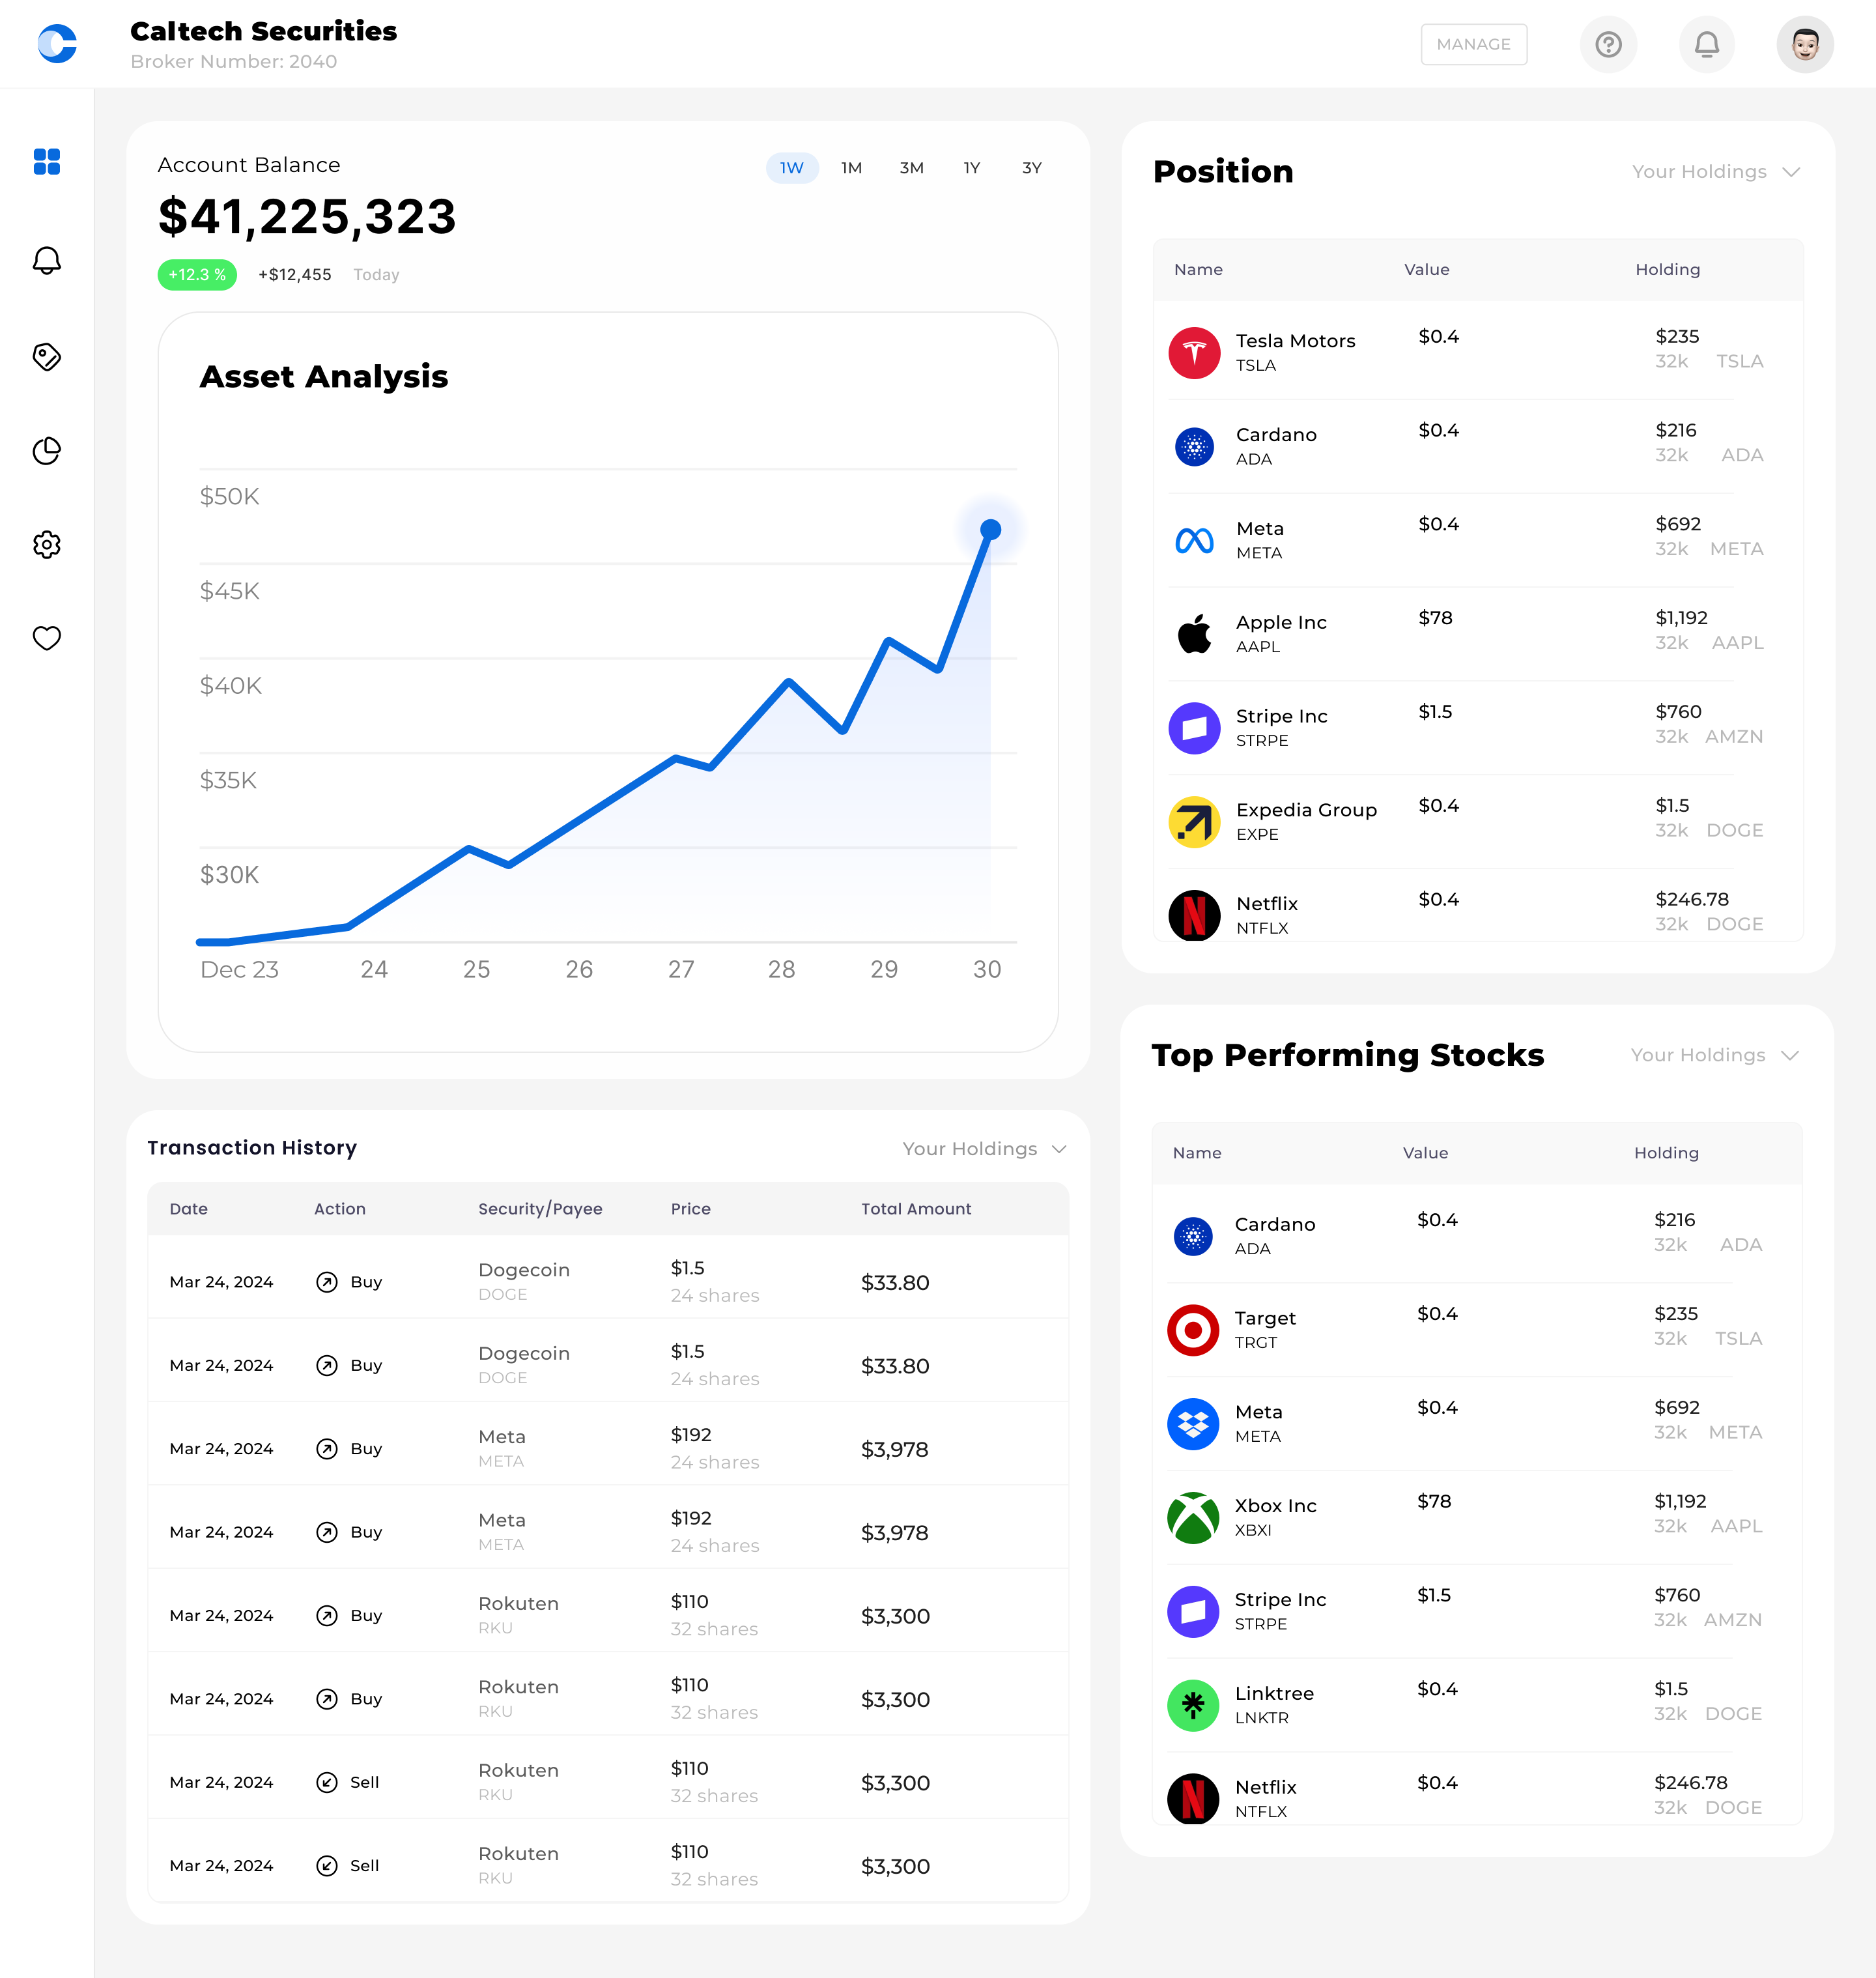Open the help question mark icon in header

pyautogui.click(x=1608, y=44)
